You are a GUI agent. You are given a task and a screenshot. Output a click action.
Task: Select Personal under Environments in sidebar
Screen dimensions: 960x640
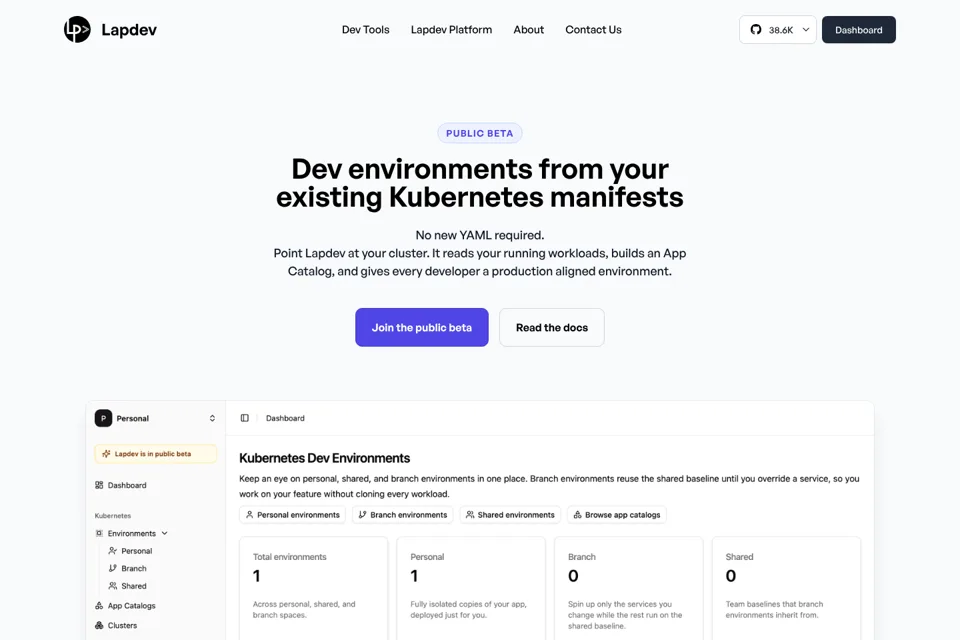coord(137,551)
